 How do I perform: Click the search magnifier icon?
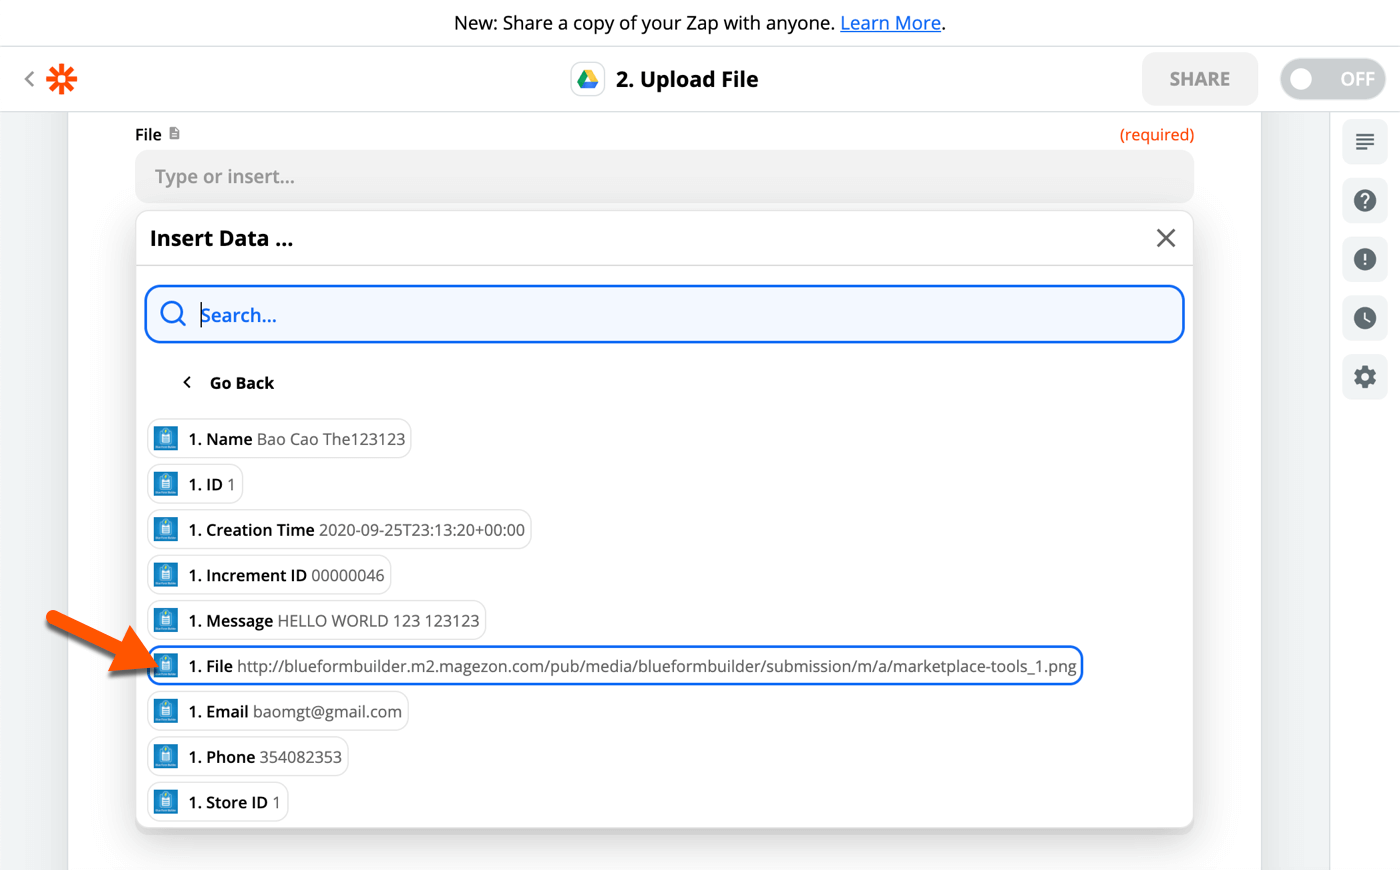(x=172, y=314)
